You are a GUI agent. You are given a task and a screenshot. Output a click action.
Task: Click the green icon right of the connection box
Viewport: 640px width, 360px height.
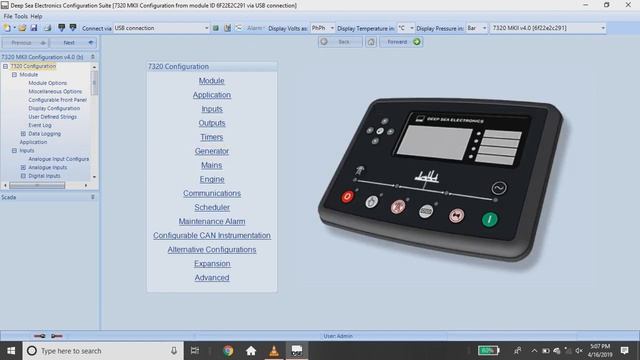click(x=216, y=28)
